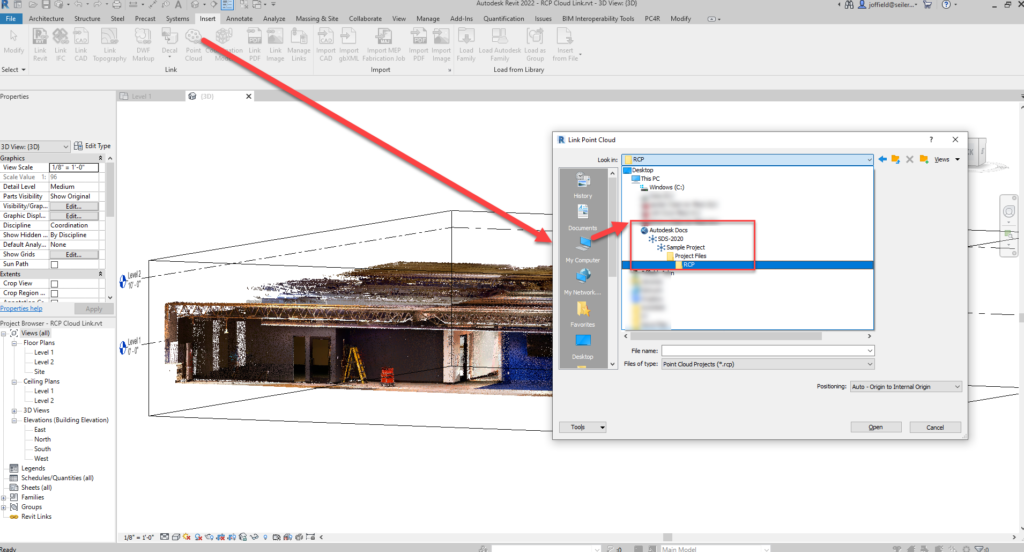Click the File name input field

pos(763,351)
